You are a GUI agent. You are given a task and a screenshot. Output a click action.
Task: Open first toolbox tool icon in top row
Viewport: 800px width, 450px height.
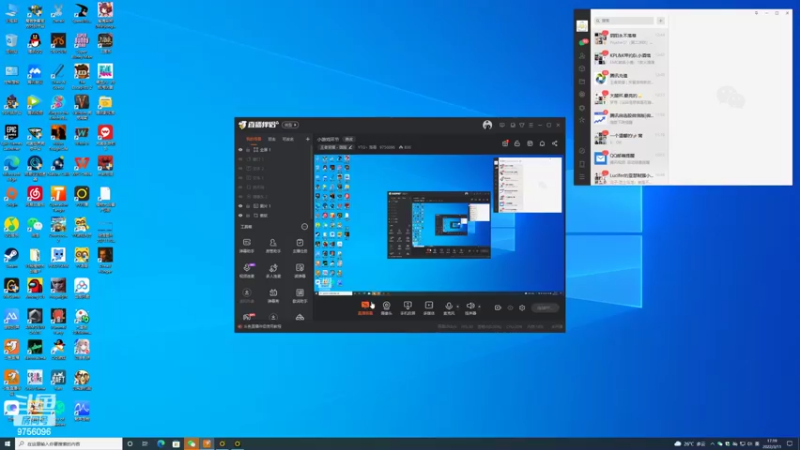(246, 243)
